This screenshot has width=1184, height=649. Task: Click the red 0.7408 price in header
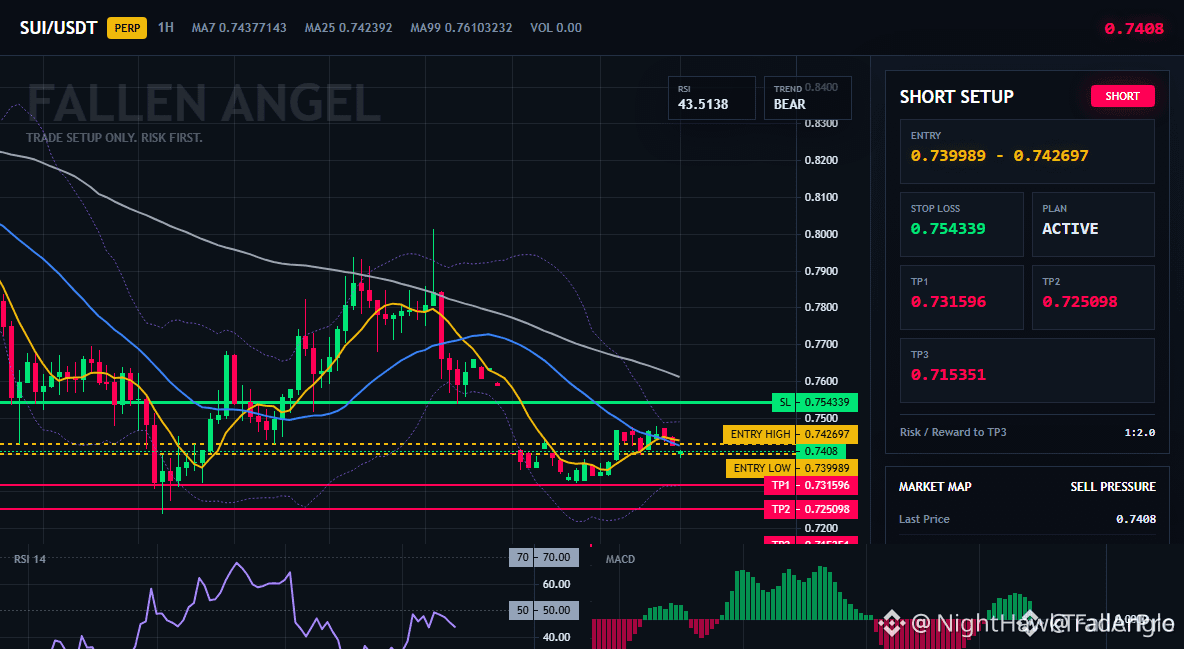[1133, 29]
